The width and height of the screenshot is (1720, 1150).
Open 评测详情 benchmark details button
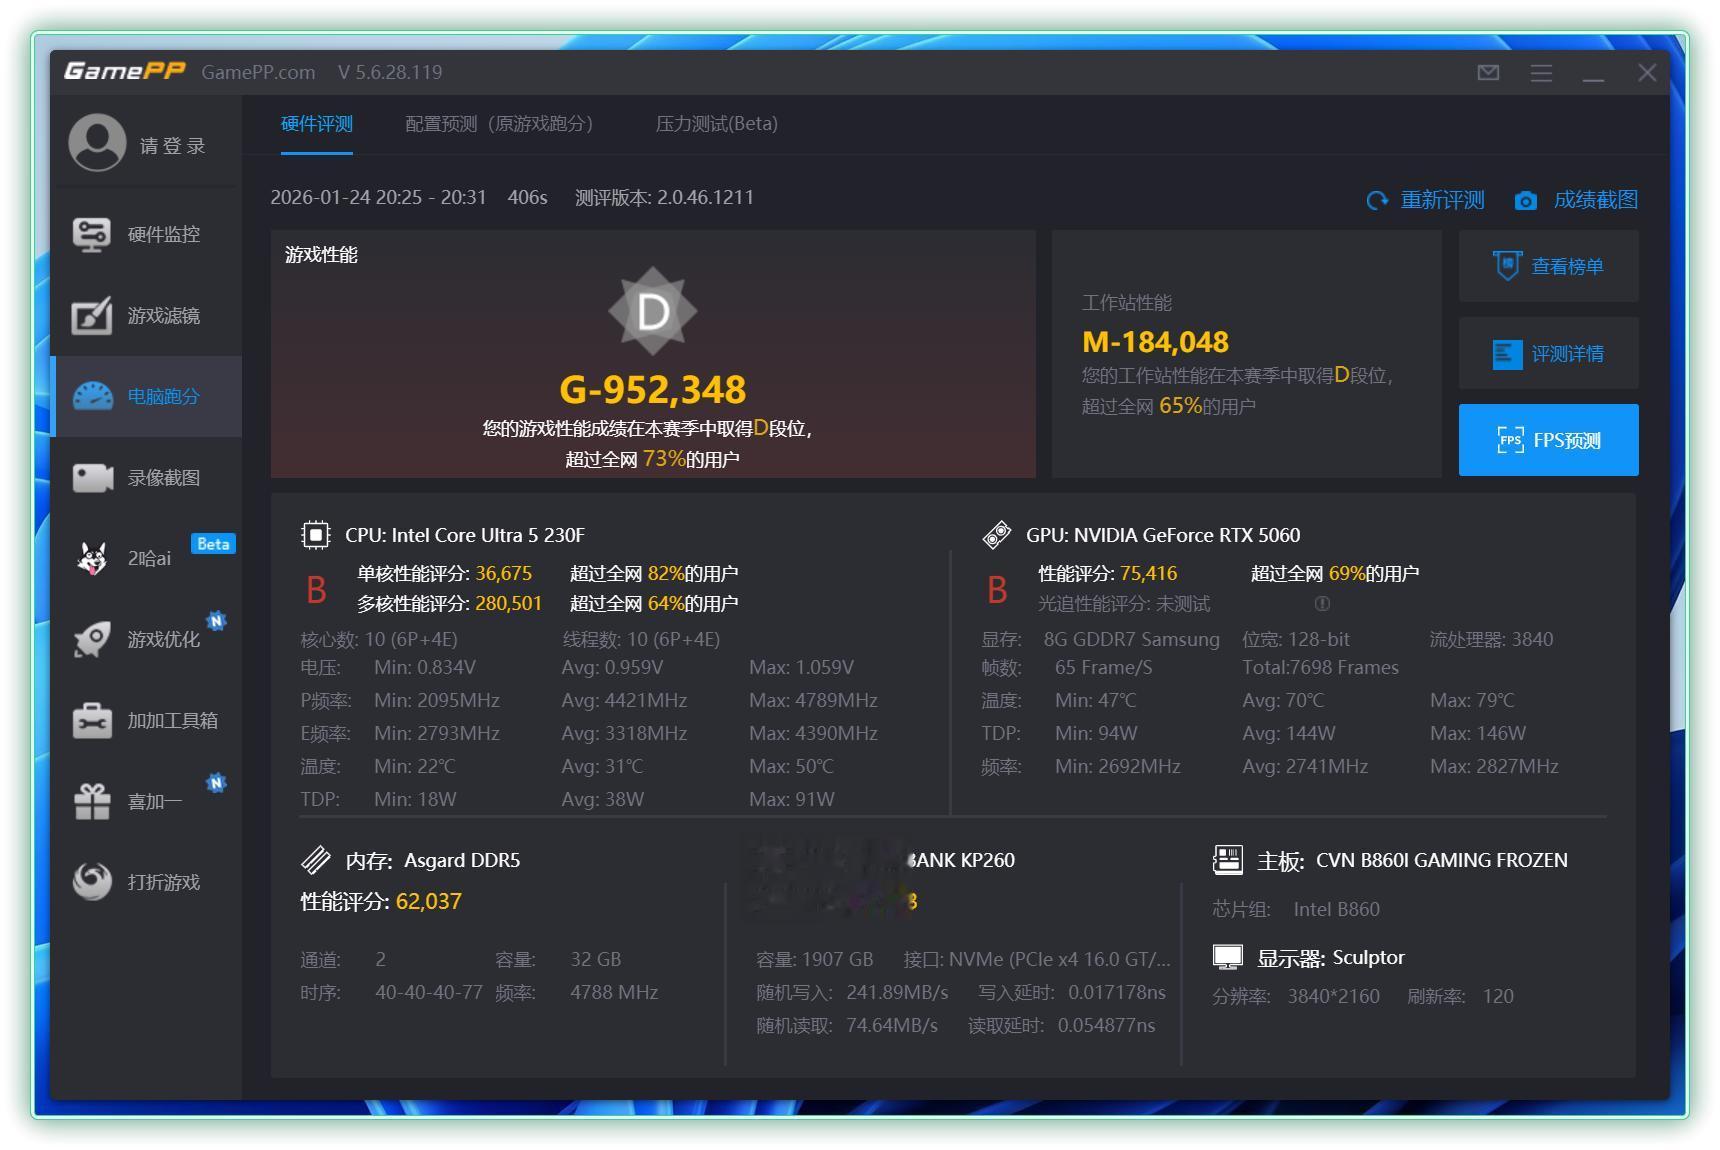click(1549, 353)
